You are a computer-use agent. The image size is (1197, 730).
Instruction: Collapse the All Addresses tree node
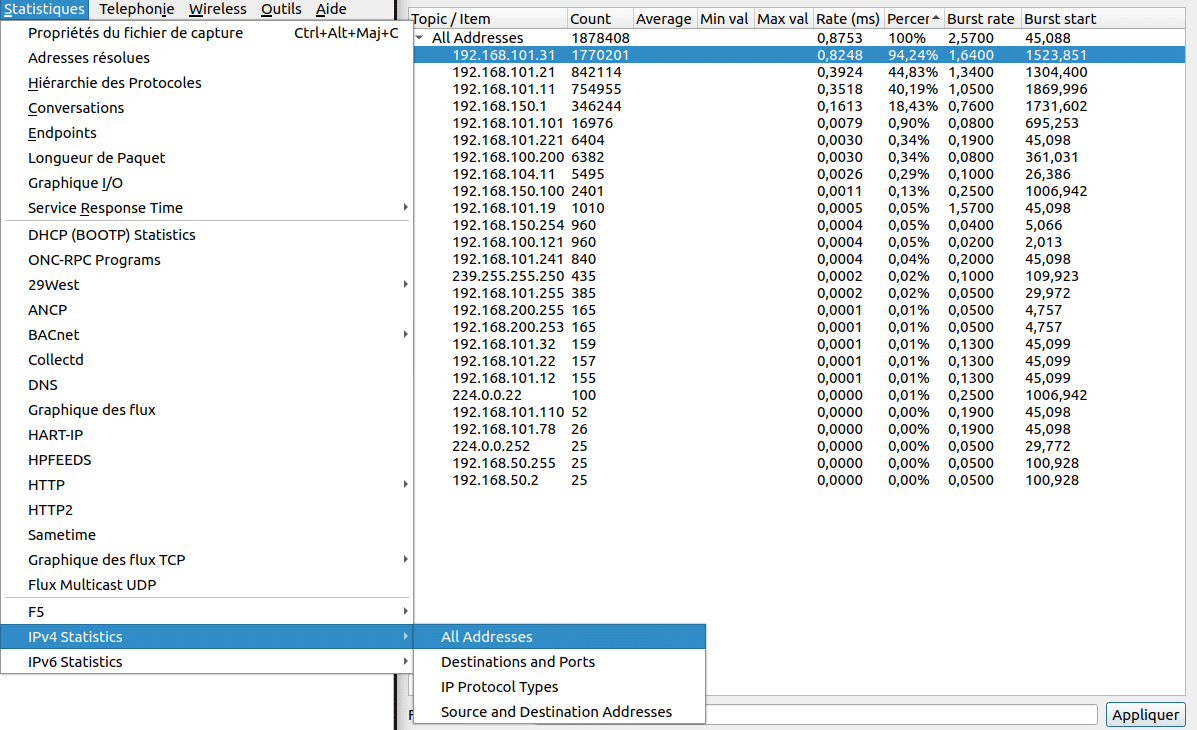click(419, 37)
